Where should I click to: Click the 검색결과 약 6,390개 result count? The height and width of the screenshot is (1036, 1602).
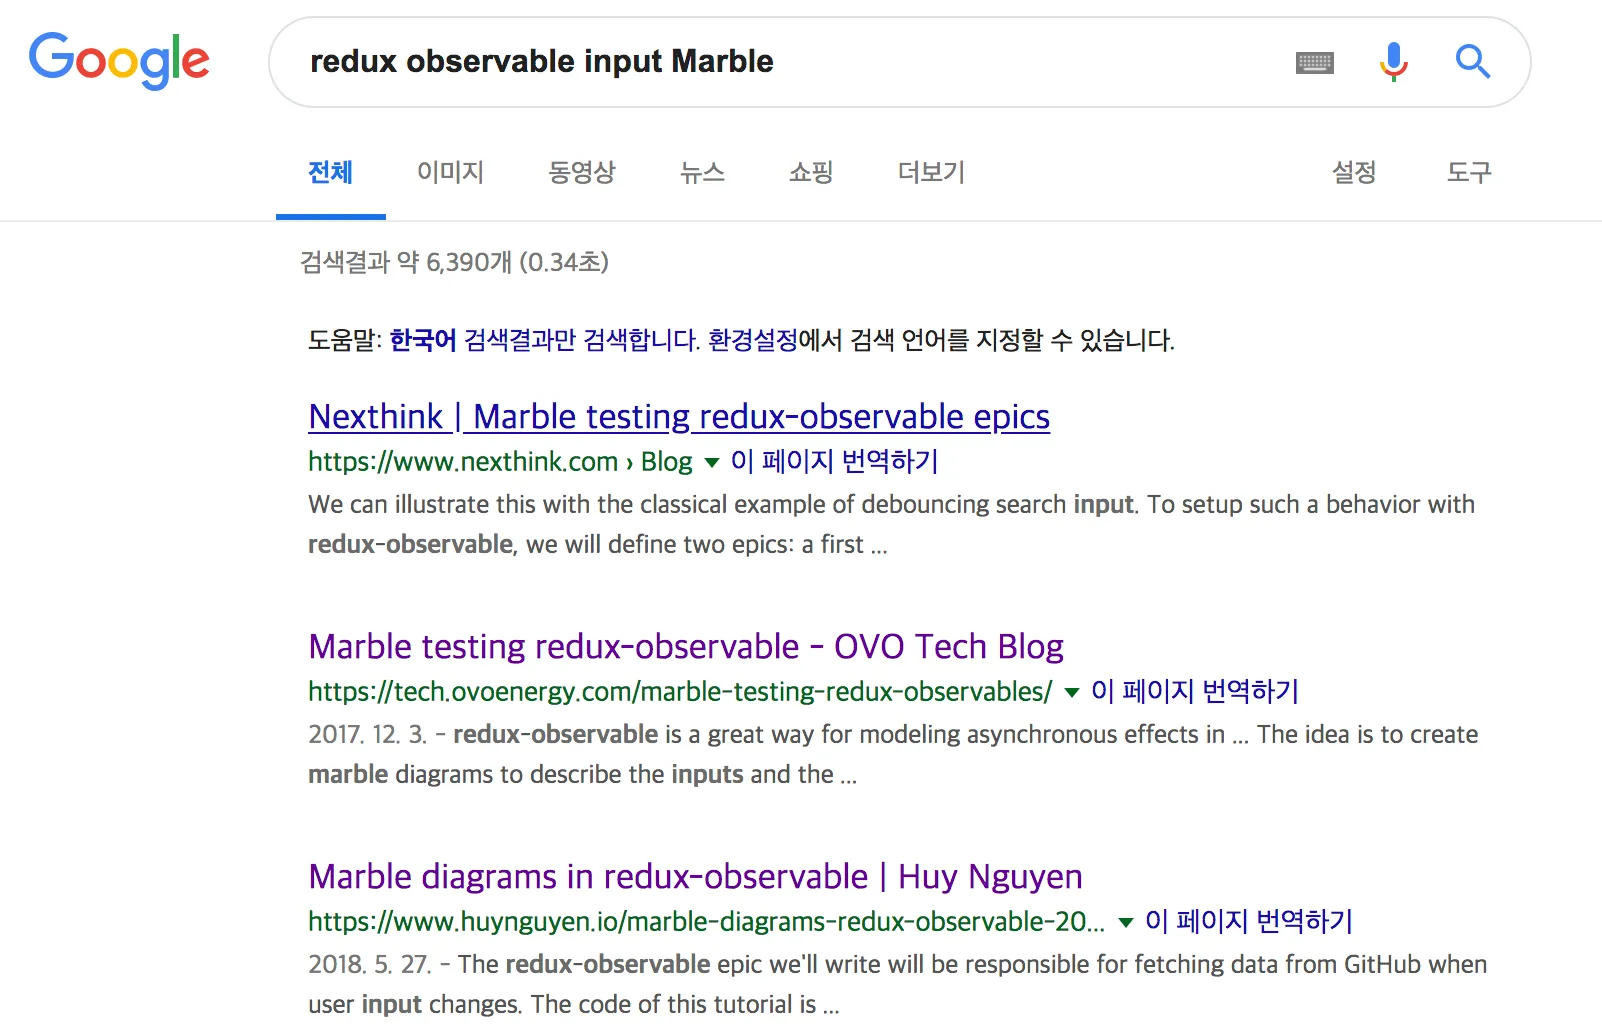coord(454,262)
